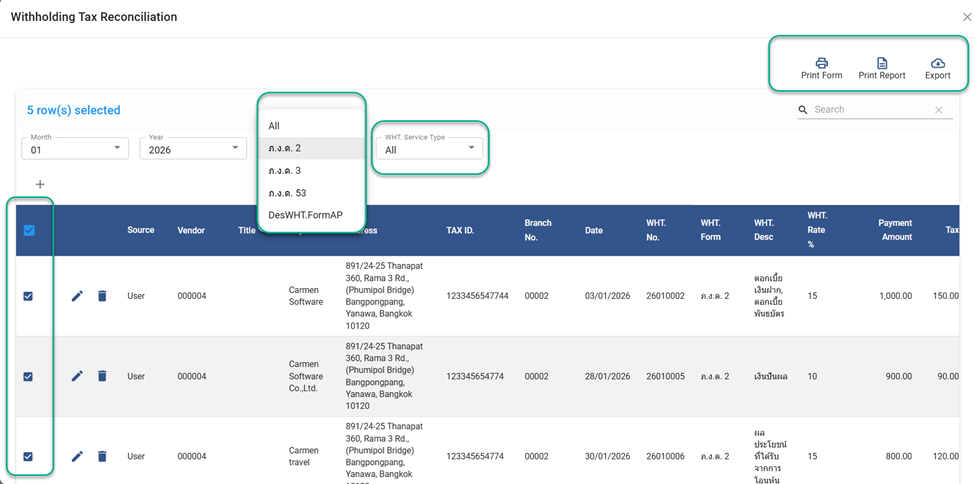Choose ภ.ง.ด. 53 from the list
The image size is (975, 484).
pos(287,192)
